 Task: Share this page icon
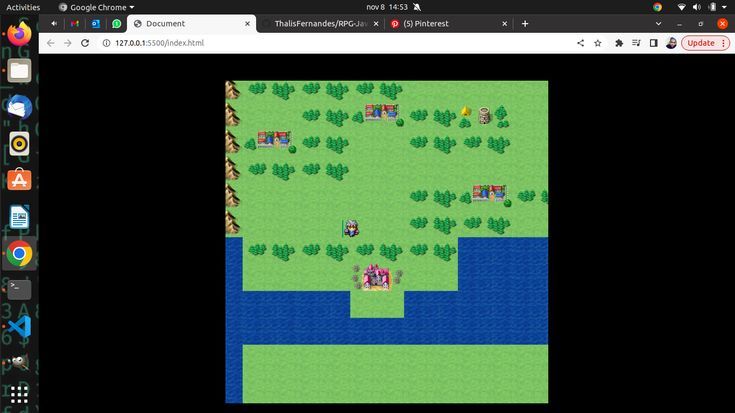580,43
